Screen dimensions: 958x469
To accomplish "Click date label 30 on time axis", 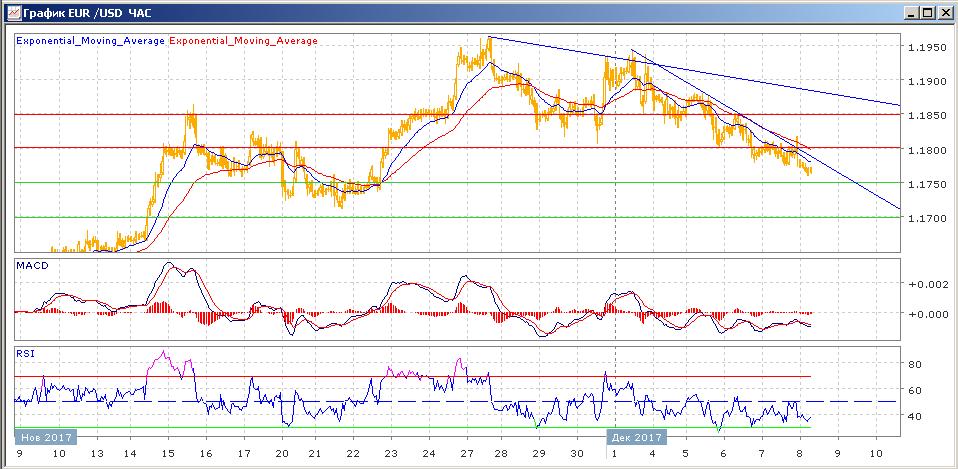I will (576, 455).
